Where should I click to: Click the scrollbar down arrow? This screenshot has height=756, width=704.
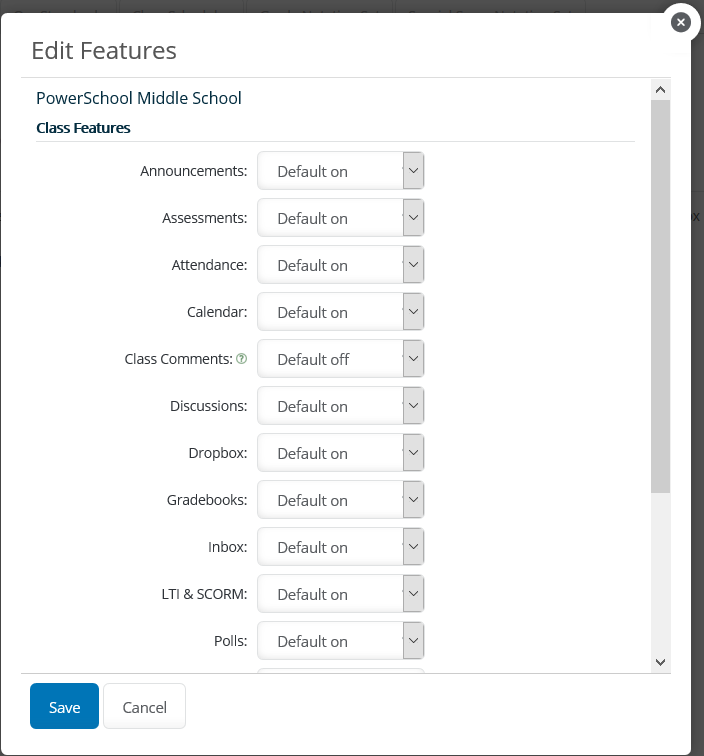click(661, 662)
